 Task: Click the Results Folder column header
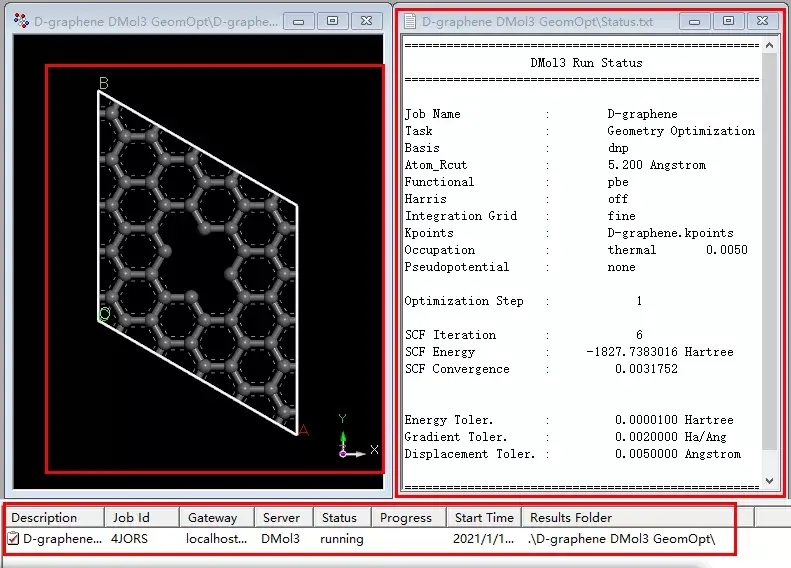pos(571,517)
